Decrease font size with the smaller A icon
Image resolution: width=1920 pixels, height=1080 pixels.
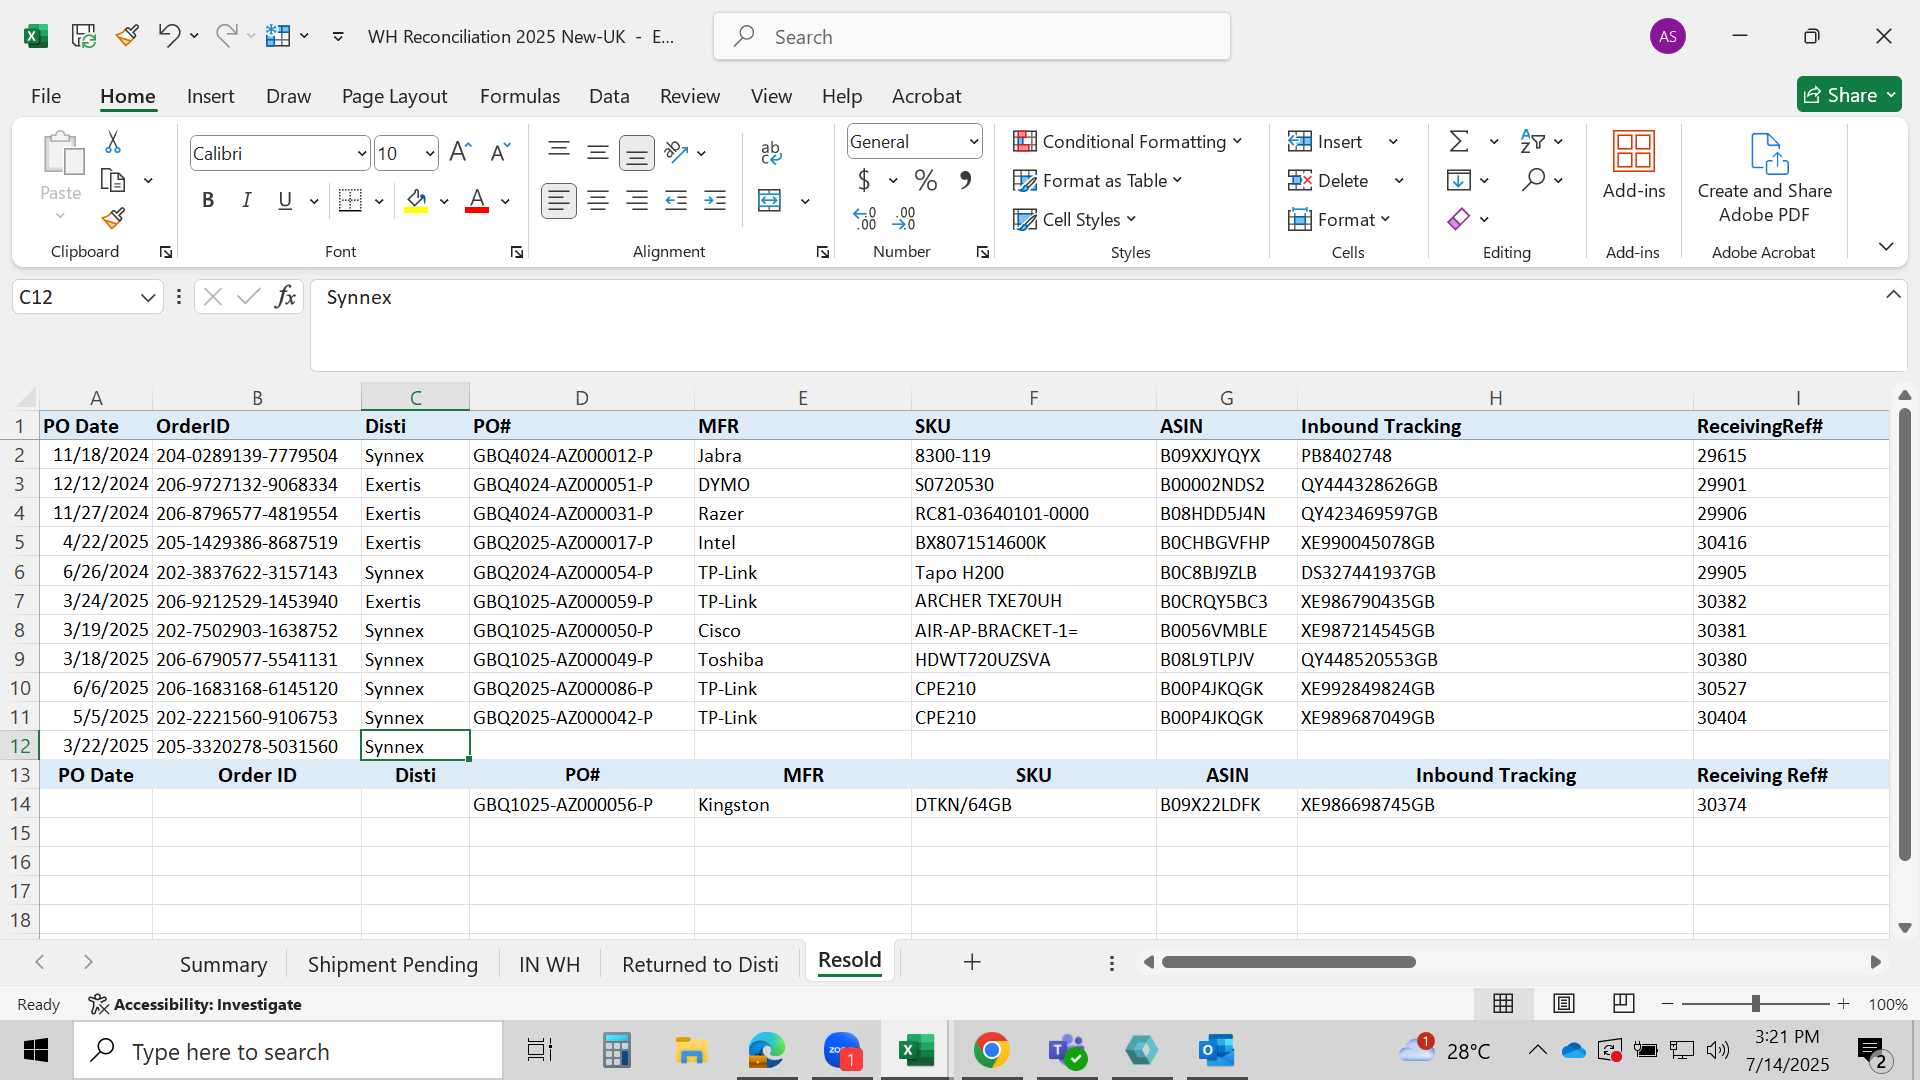tap(500, 152)
